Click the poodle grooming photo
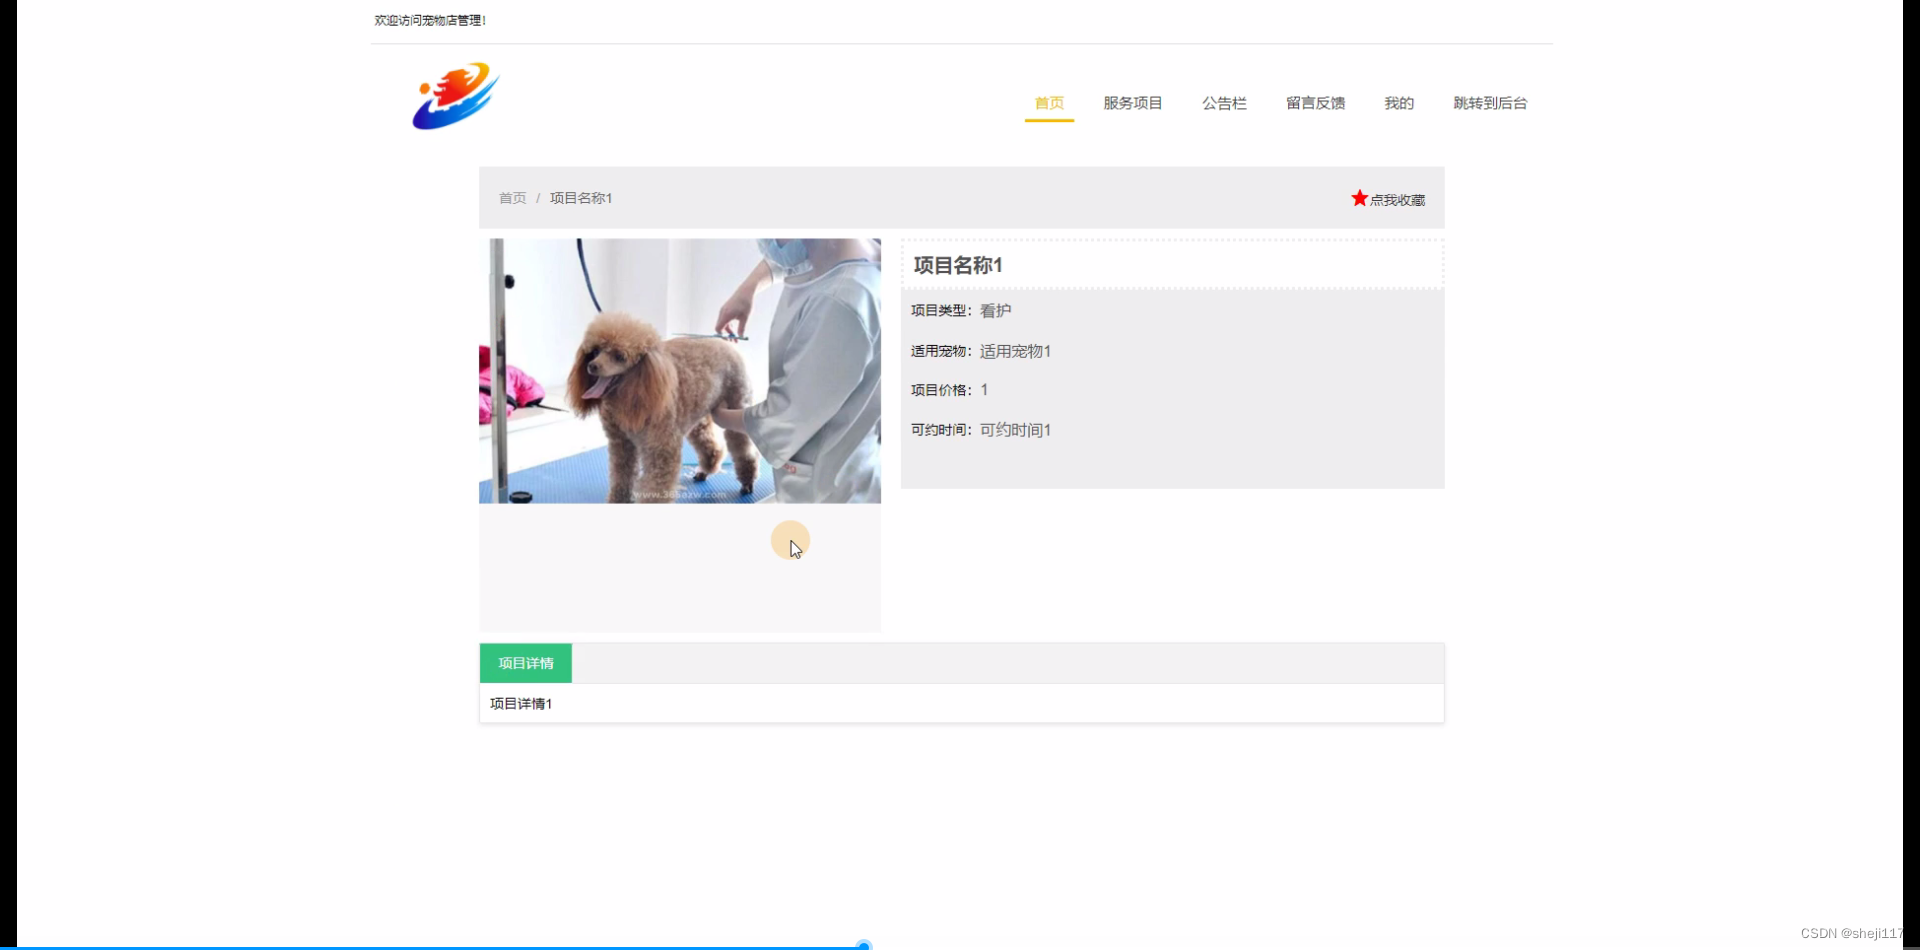This screenshot has height=950, width=1920. tap(680, 370)
